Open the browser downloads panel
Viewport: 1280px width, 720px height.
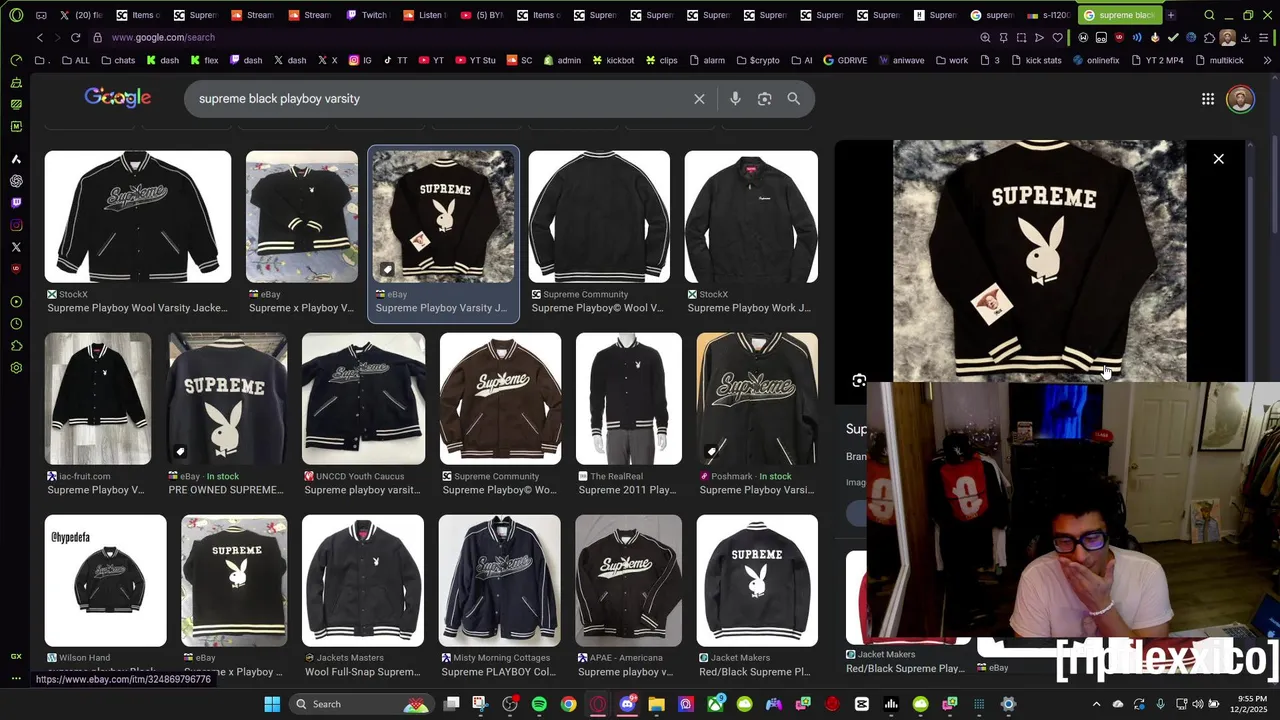tap(1245, 38)
